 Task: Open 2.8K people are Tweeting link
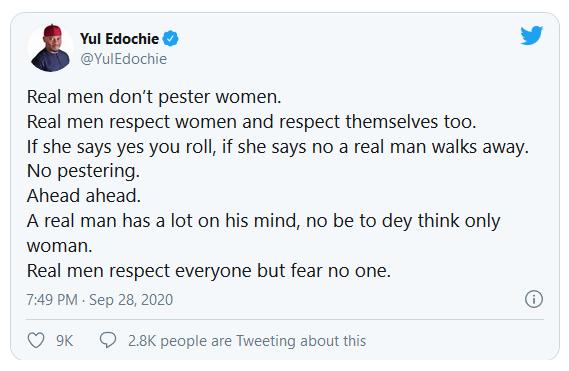(247, 341)
